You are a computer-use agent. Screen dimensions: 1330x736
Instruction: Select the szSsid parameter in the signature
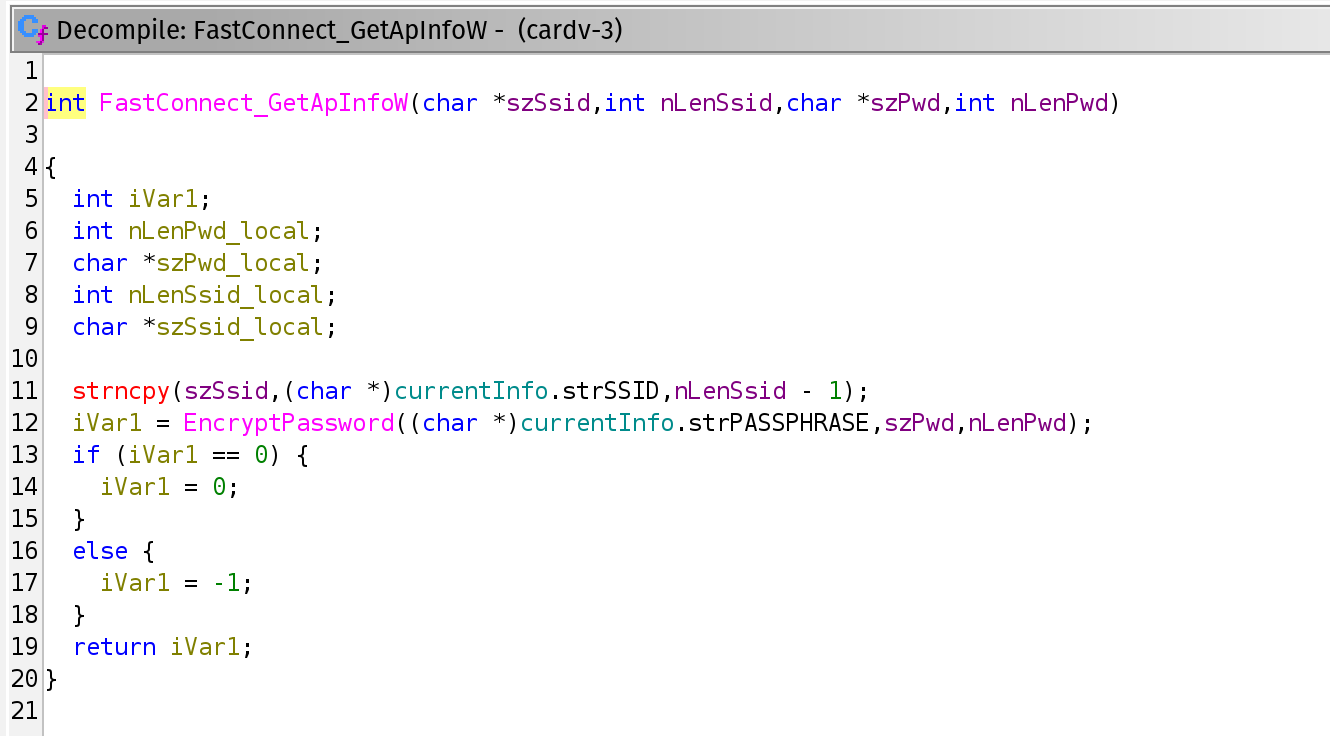coord(549,103)
